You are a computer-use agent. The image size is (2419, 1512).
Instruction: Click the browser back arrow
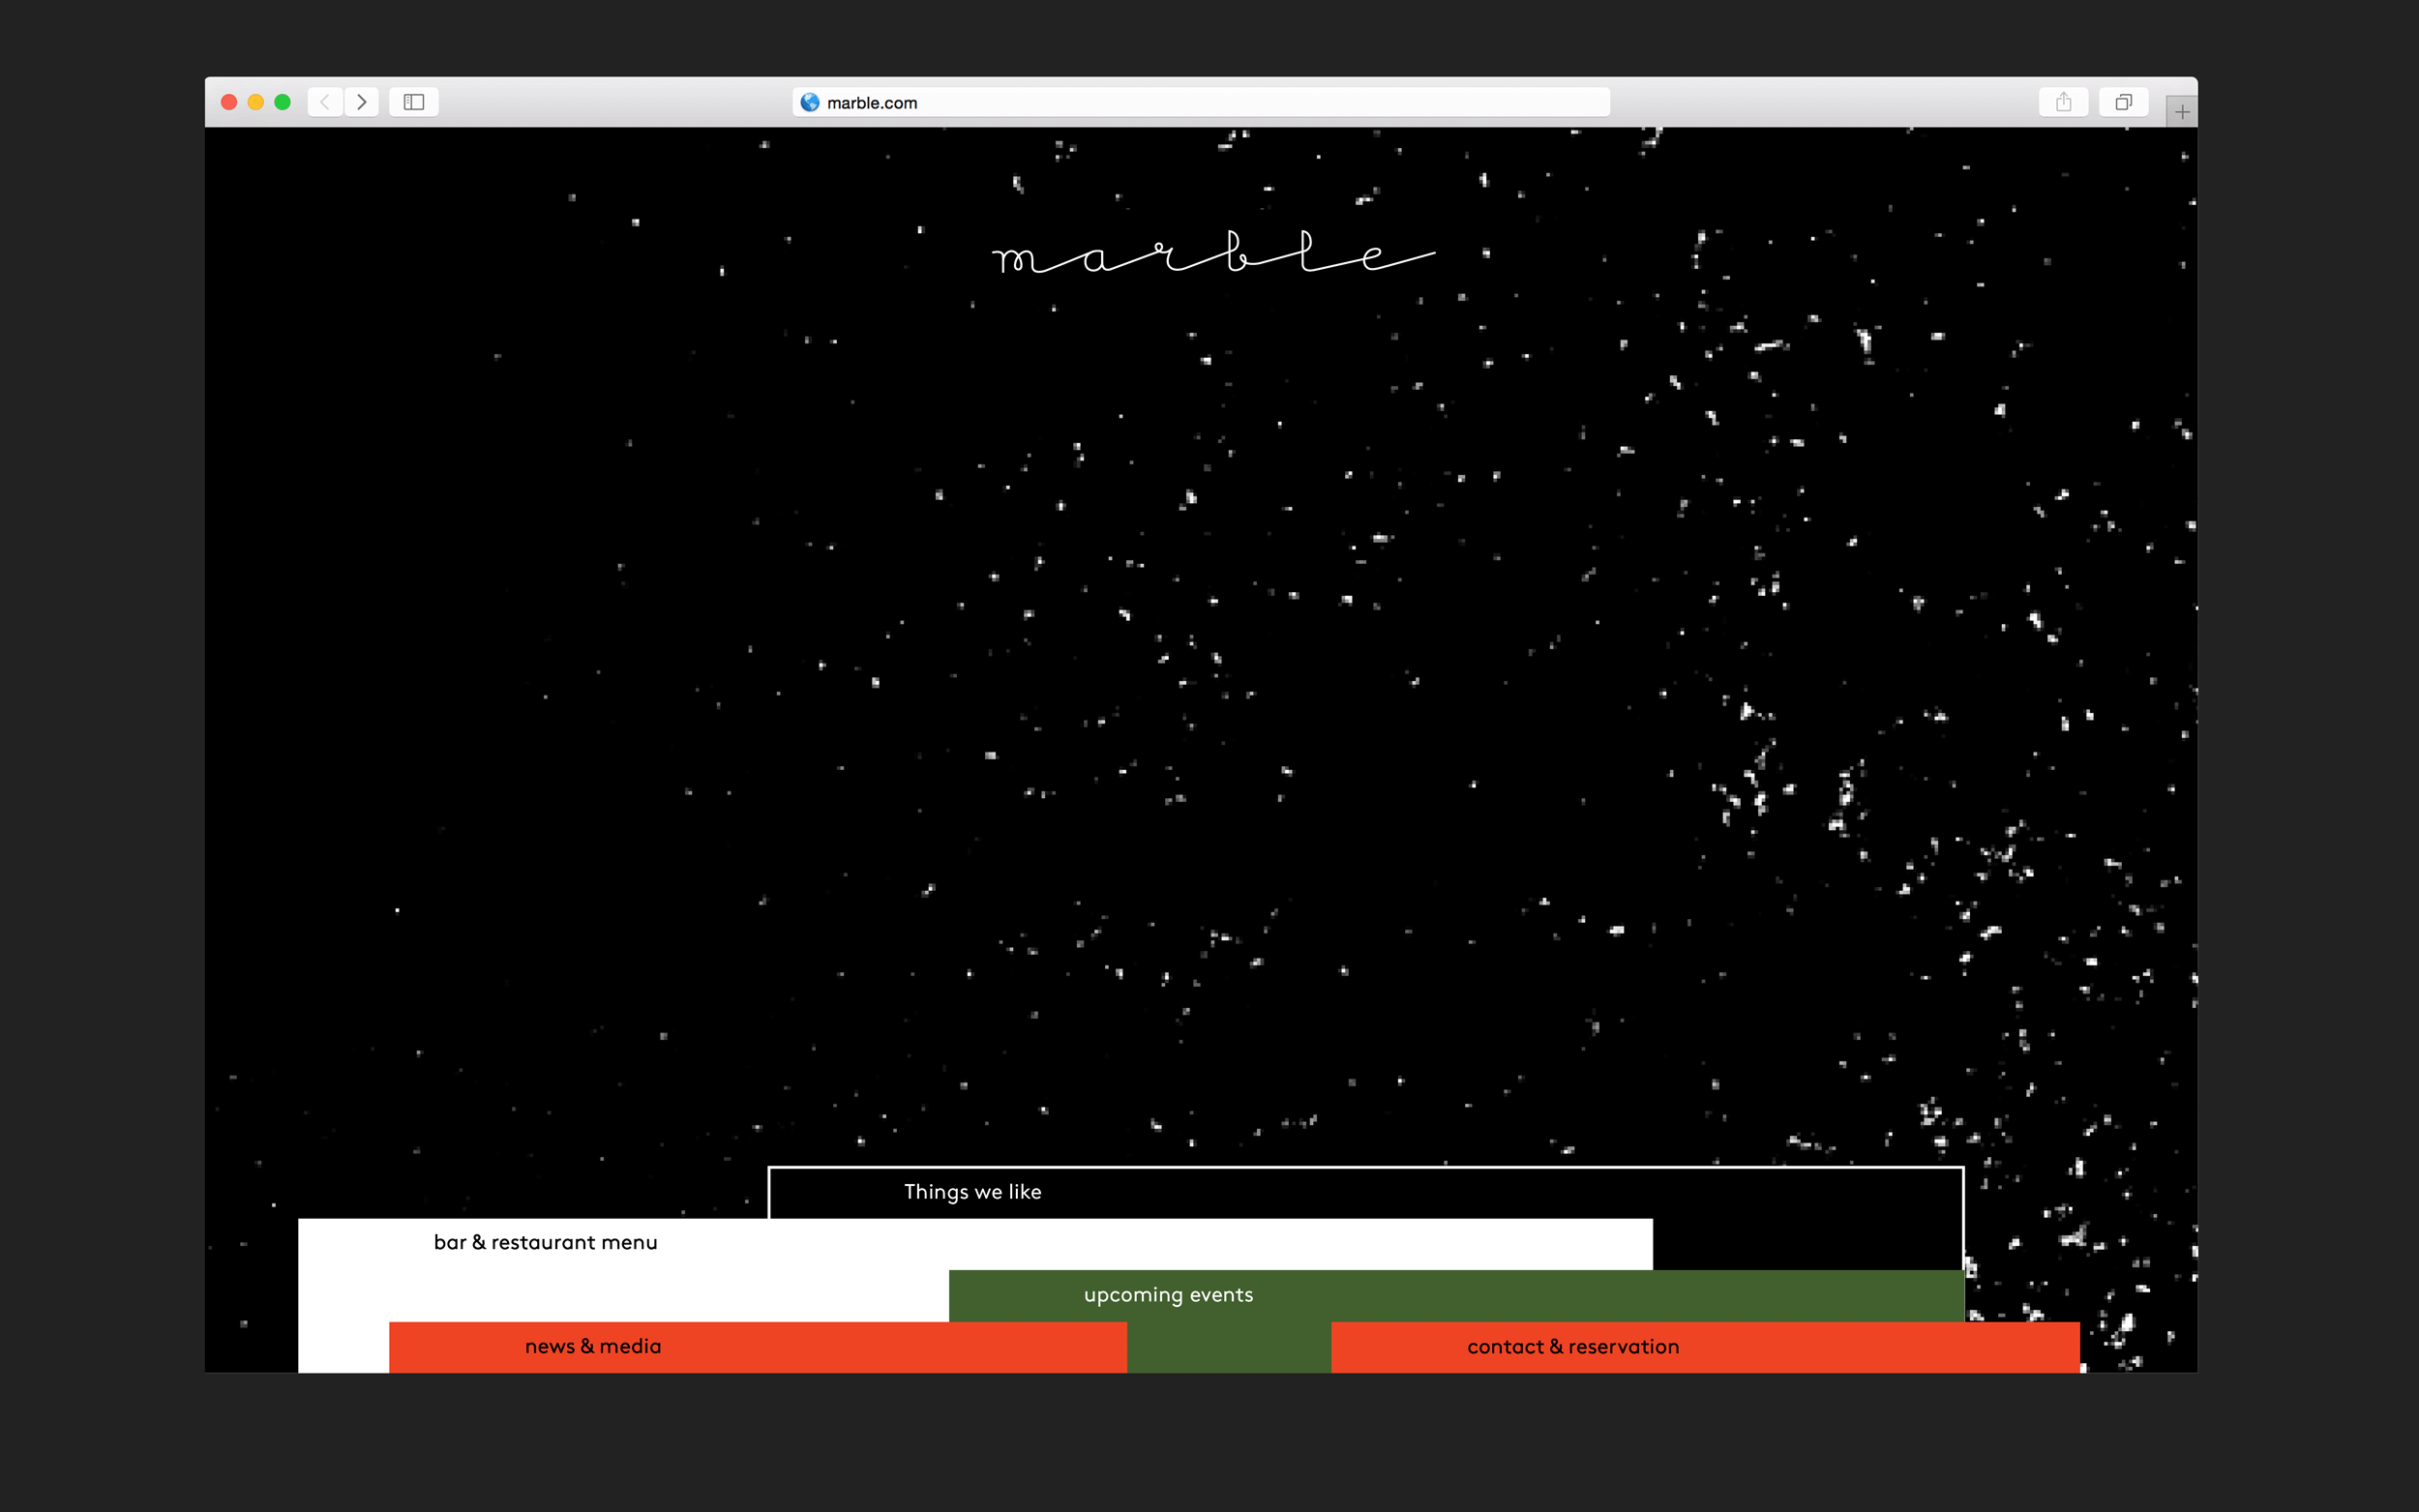[325, 102]
